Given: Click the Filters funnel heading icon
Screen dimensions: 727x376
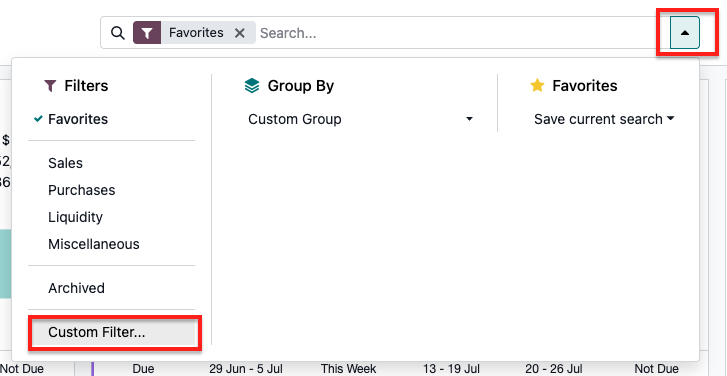Looking at the screenshot, I should pyautogui.click(x=50, y=86).
